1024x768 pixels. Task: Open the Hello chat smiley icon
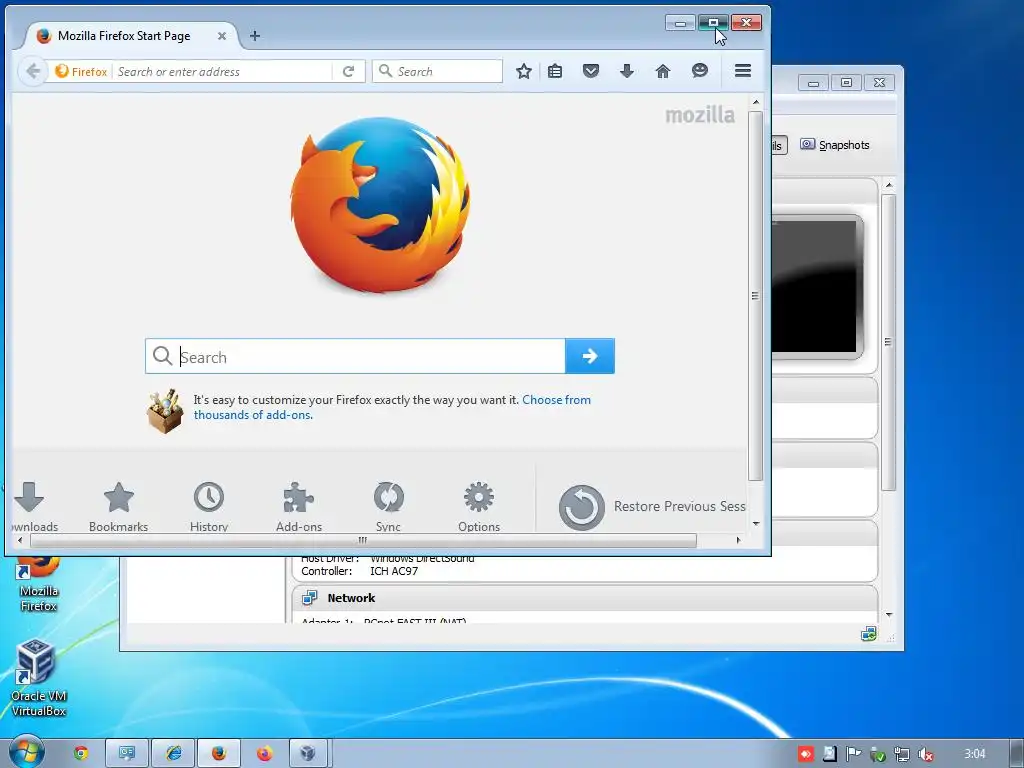tap(700, 71)
